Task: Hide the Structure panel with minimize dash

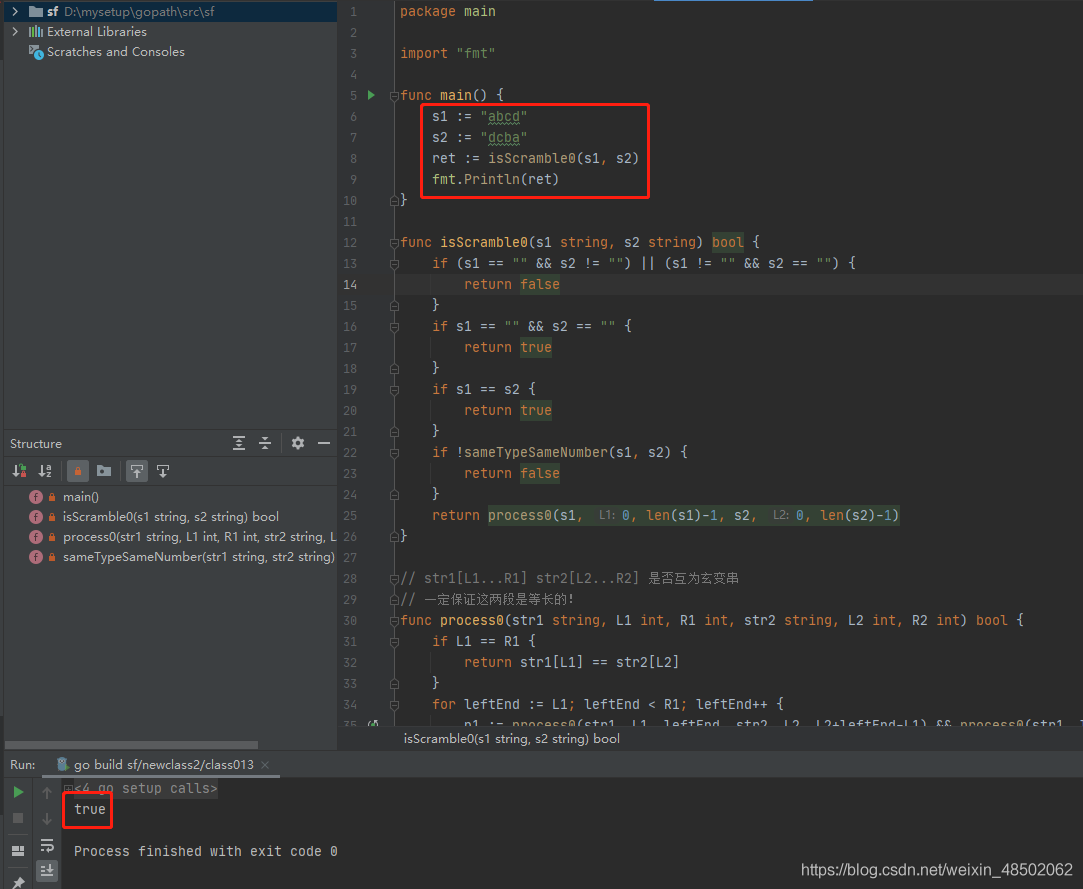Action: (x=324, y=443)
